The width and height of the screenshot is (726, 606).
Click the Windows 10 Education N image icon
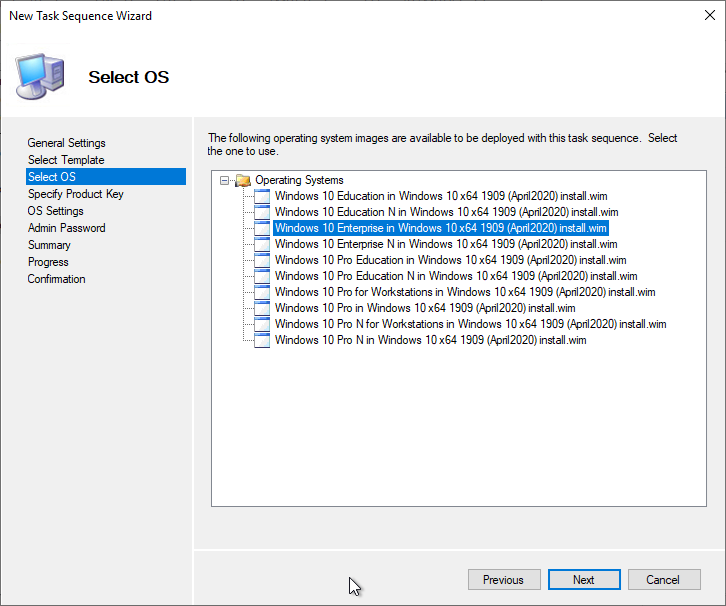[x=262, y=212]
